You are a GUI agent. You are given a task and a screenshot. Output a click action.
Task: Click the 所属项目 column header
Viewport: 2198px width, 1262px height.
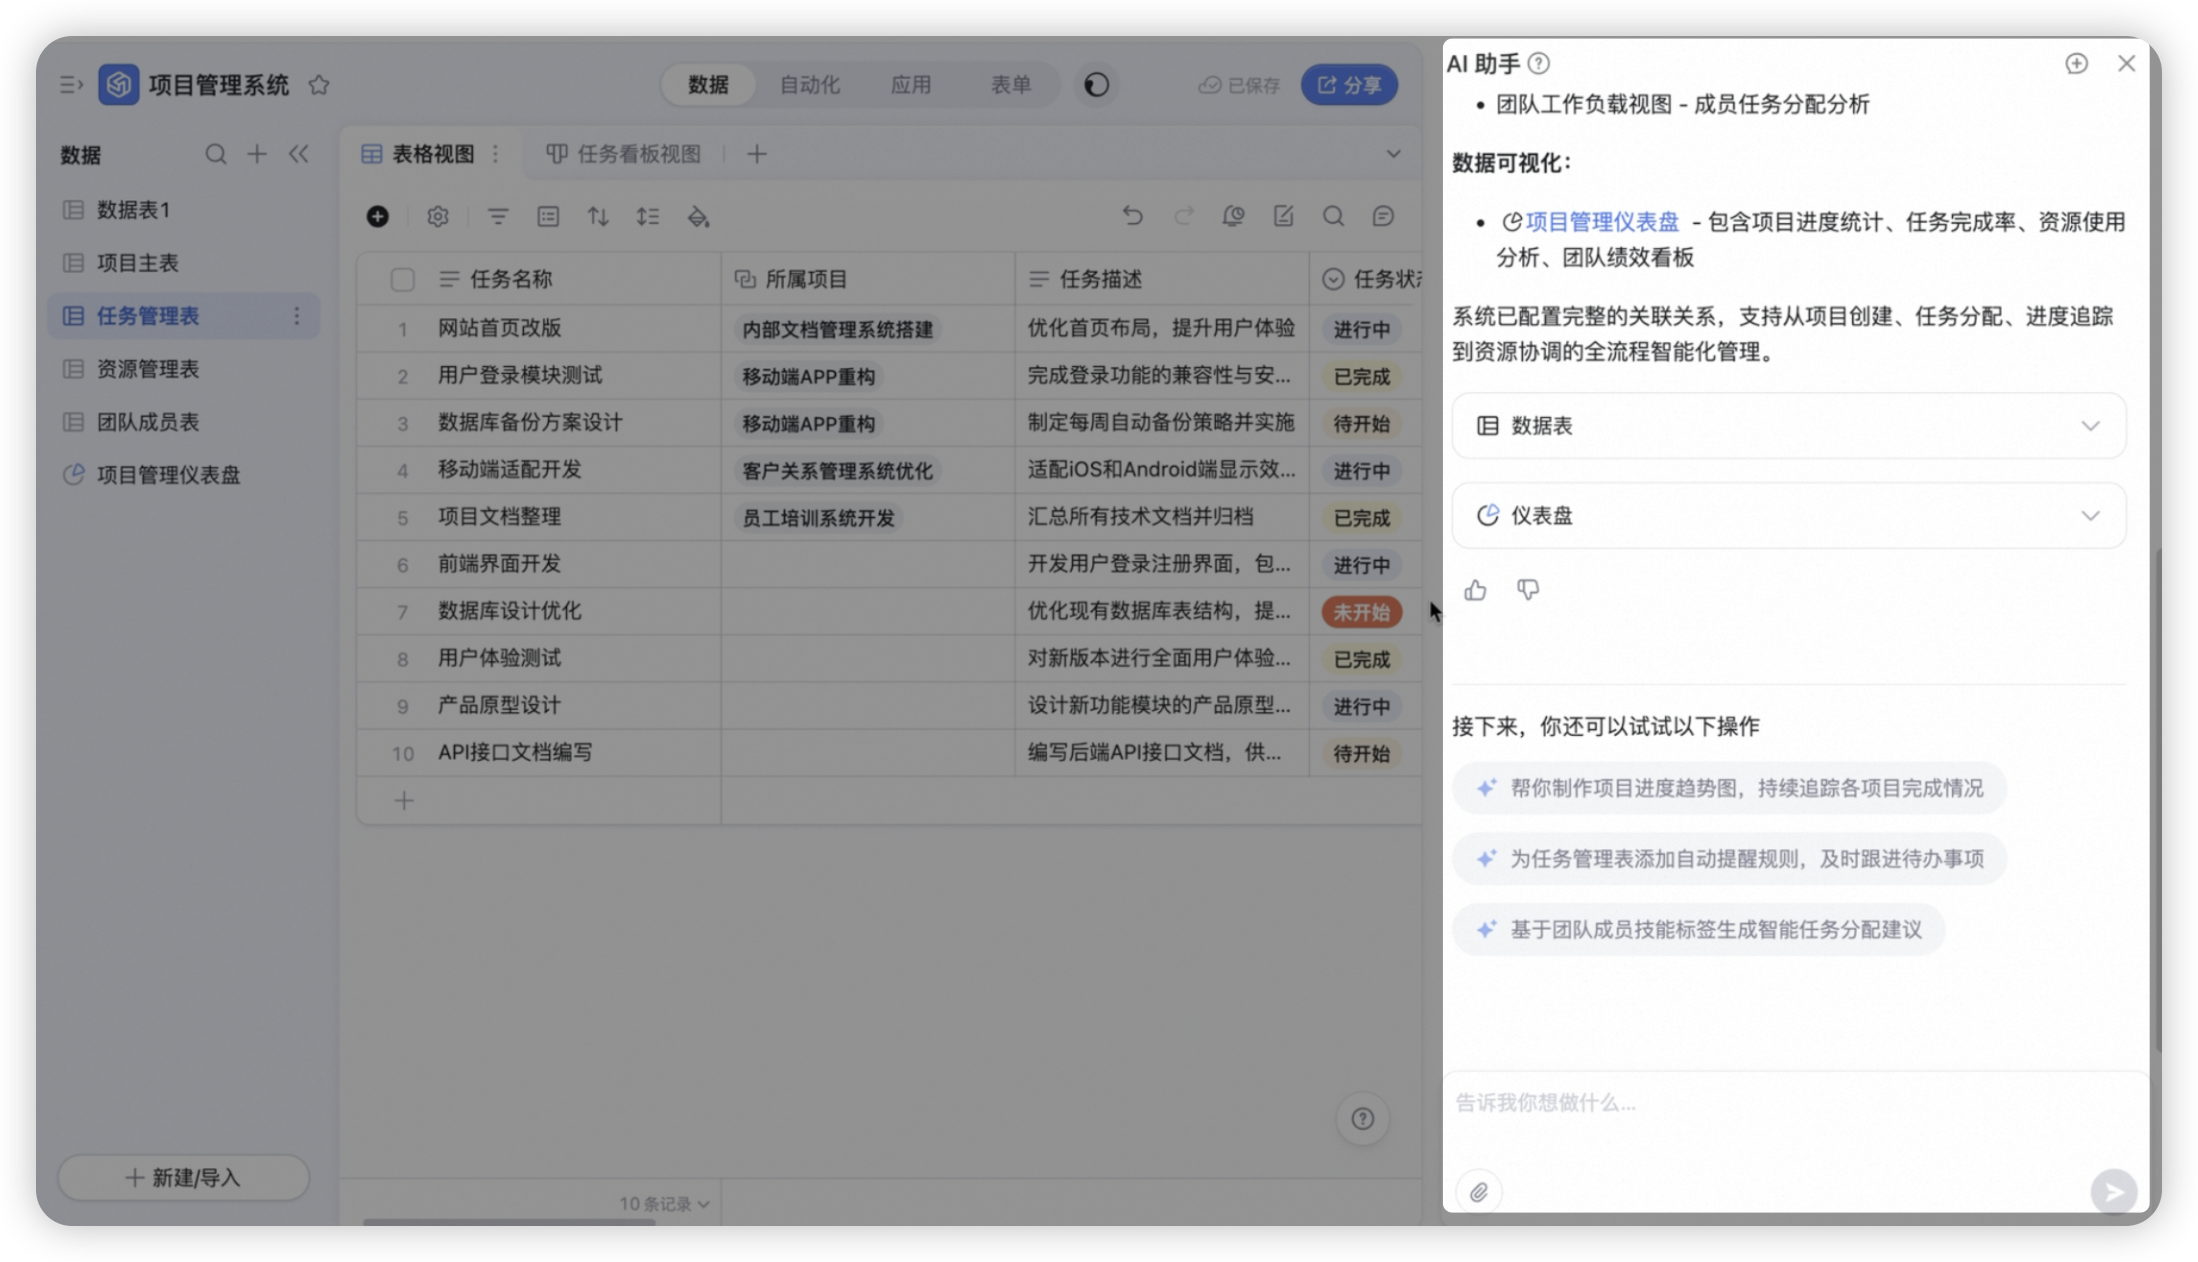(867, 279)
